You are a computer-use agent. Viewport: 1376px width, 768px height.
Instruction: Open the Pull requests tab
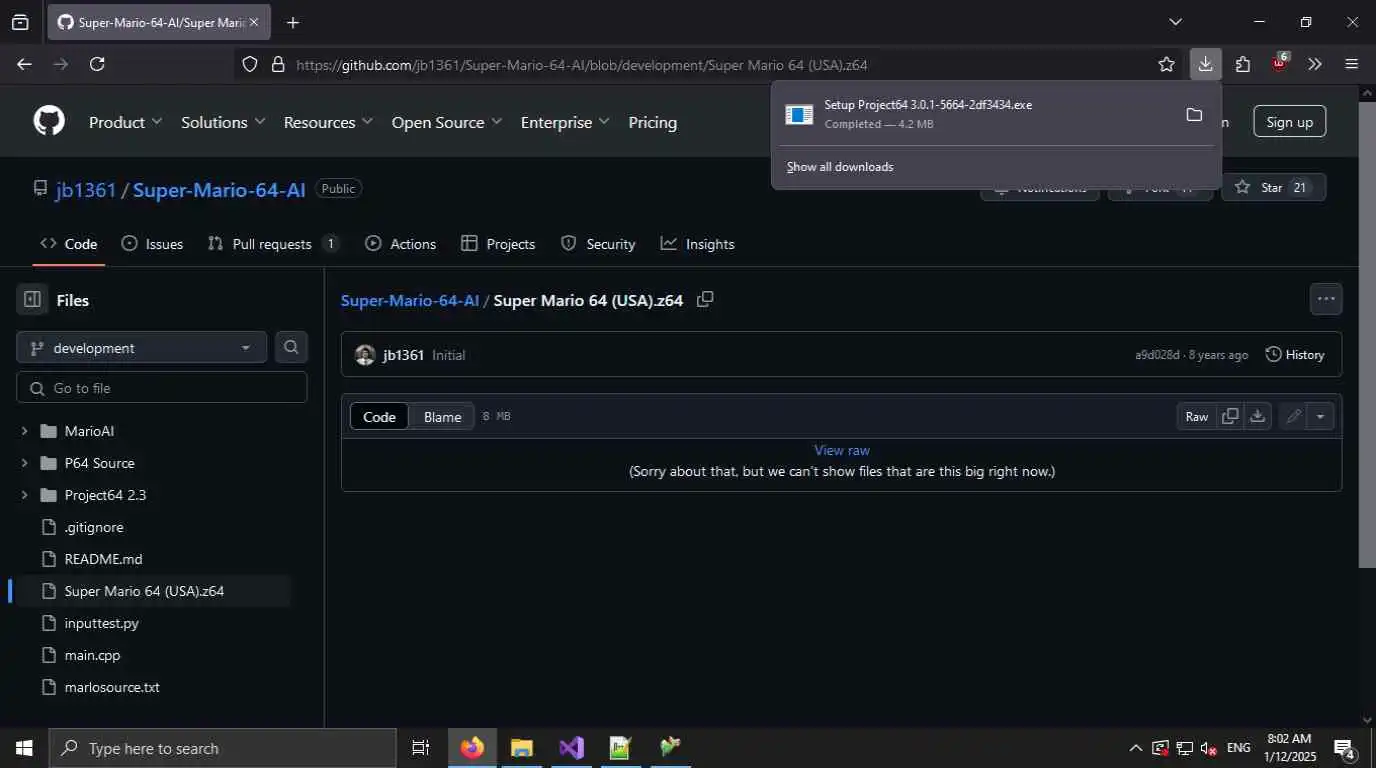(x=273, y=244)
